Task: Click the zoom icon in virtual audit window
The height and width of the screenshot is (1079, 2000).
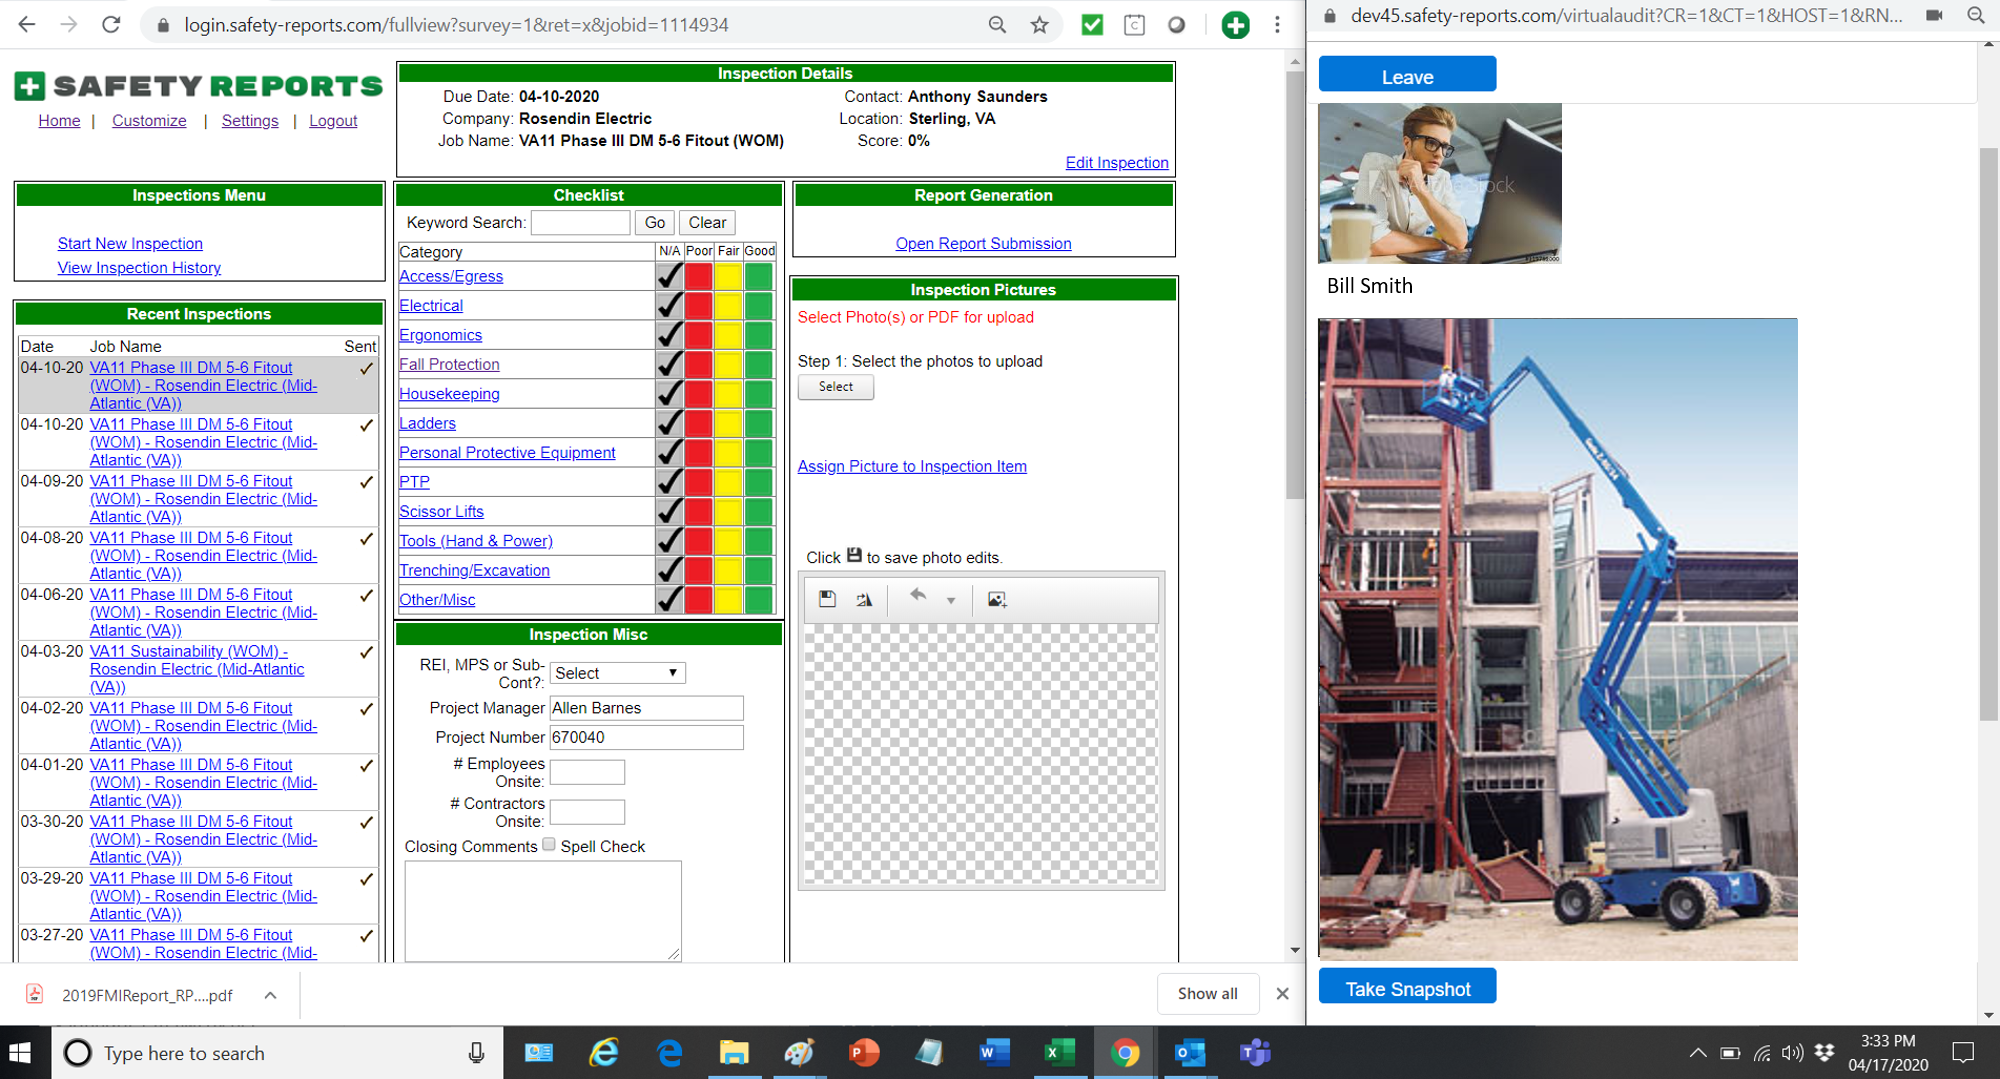Action: (x=1975, y=15)
